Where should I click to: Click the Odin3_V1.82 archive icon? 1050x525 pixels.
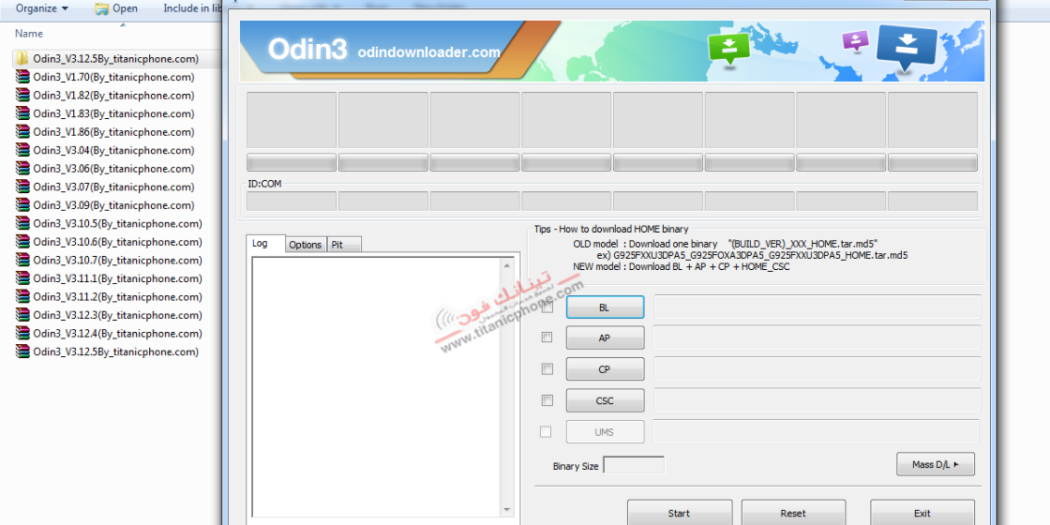click(x=23, y=95)
